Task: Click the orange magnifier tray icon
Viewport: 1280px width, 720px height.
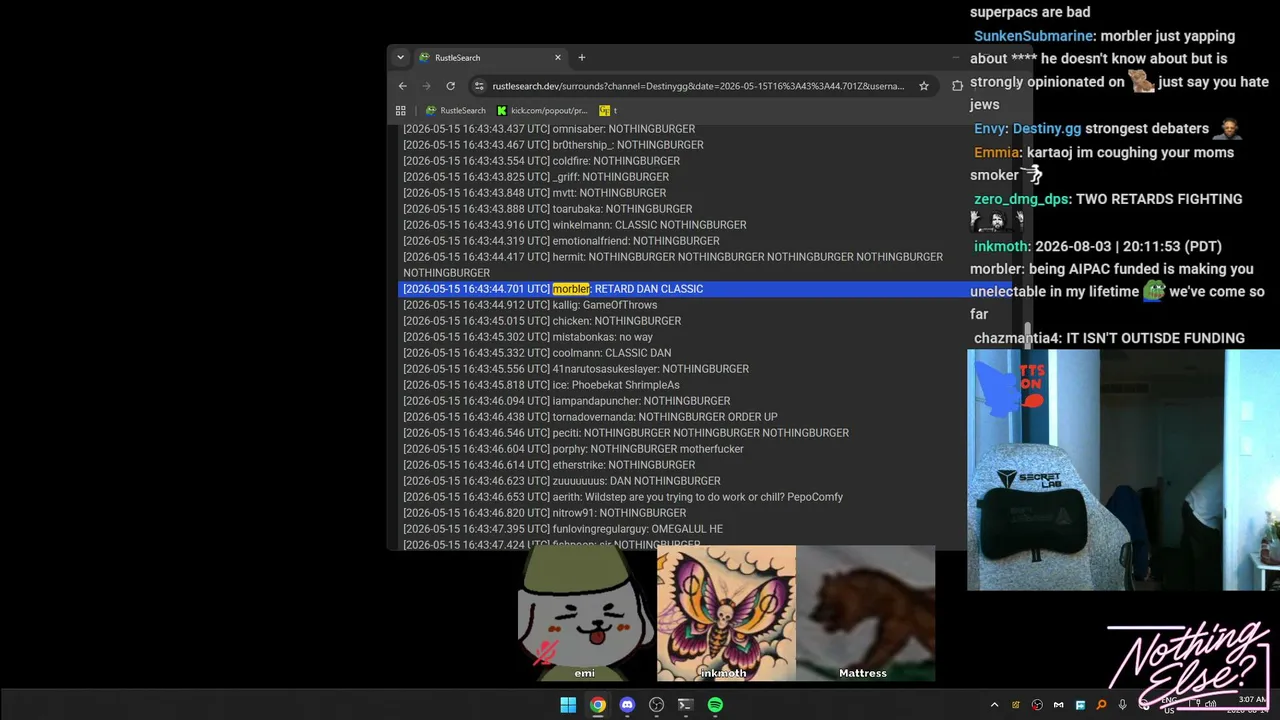Action: [1102, 705]
